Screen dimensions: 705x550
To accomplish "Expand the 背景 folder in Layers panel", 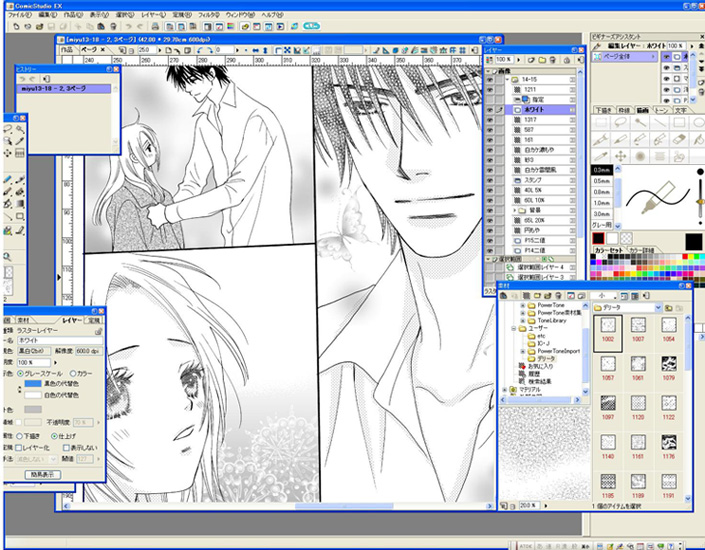I will [x=515, y=210].
